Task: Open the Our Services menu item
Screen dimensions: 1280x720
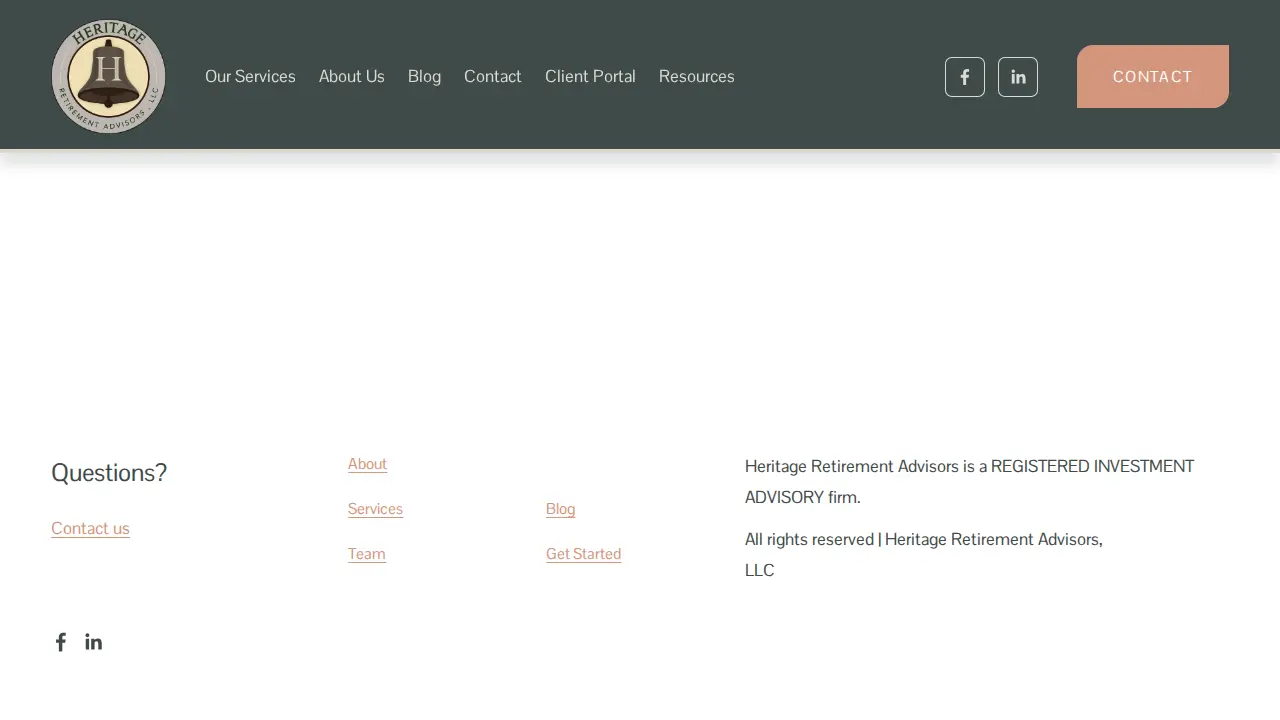Action: click(250, 76)
